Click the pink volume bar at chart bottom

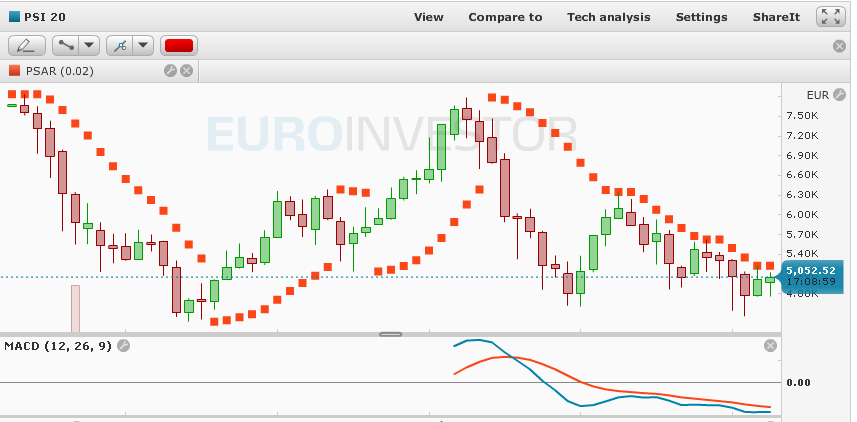pyautogui.click(x=75, y=308)
